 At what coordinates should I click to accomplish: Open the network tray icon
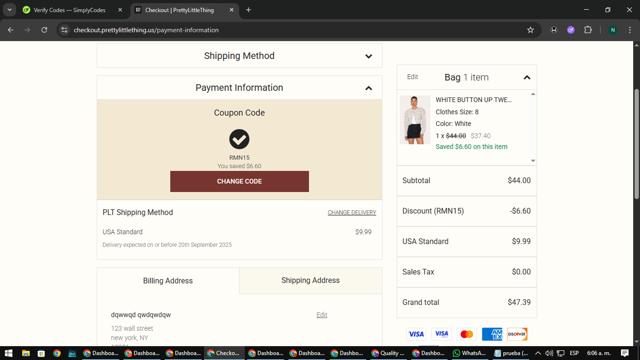point(561,353)
